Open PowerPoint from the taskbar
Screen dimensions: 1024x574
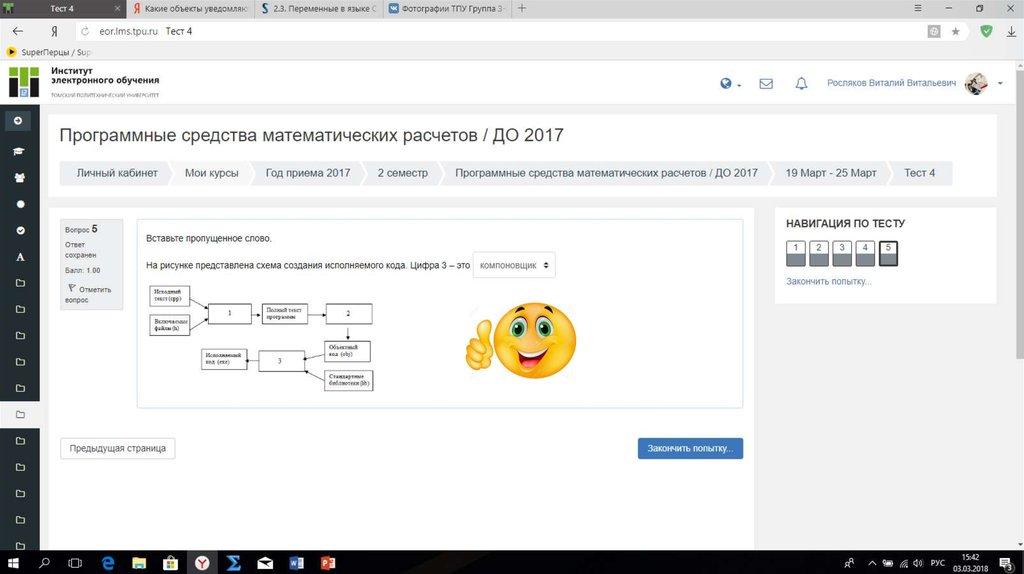(328, 563)
